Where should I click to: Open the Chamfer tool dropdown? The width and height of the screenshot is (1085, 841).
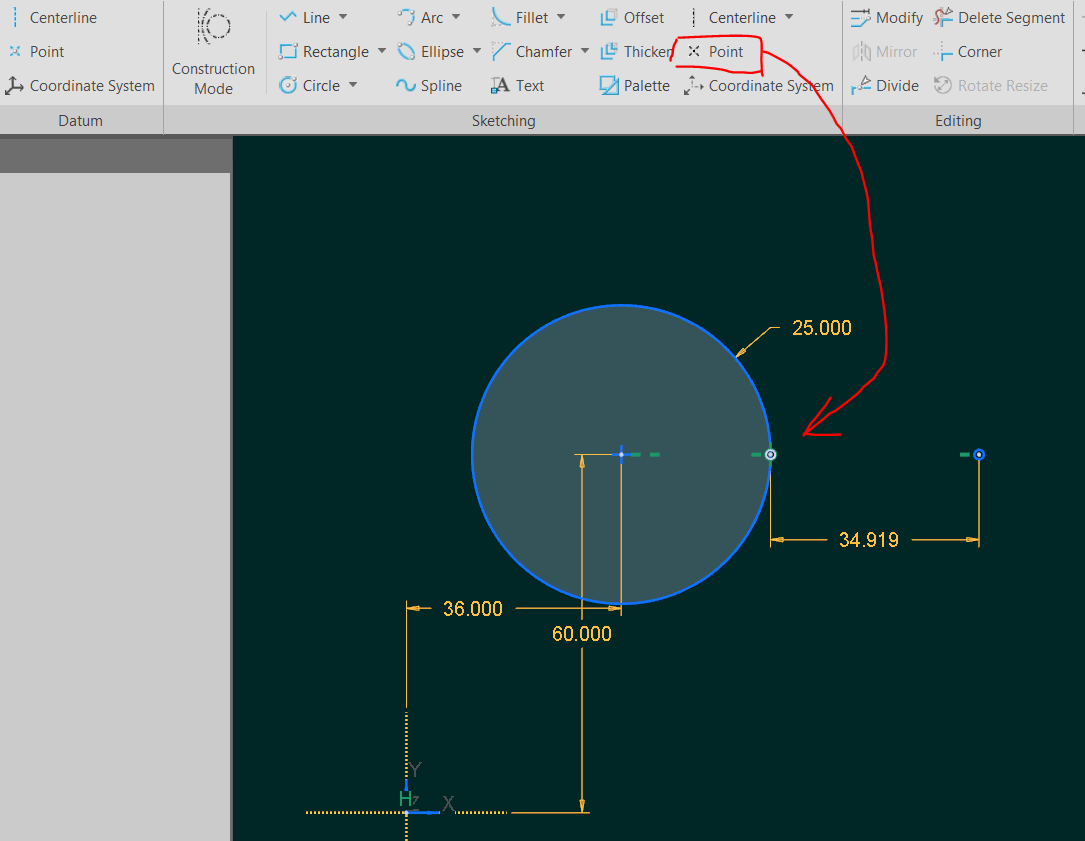(x=584, y=51)
